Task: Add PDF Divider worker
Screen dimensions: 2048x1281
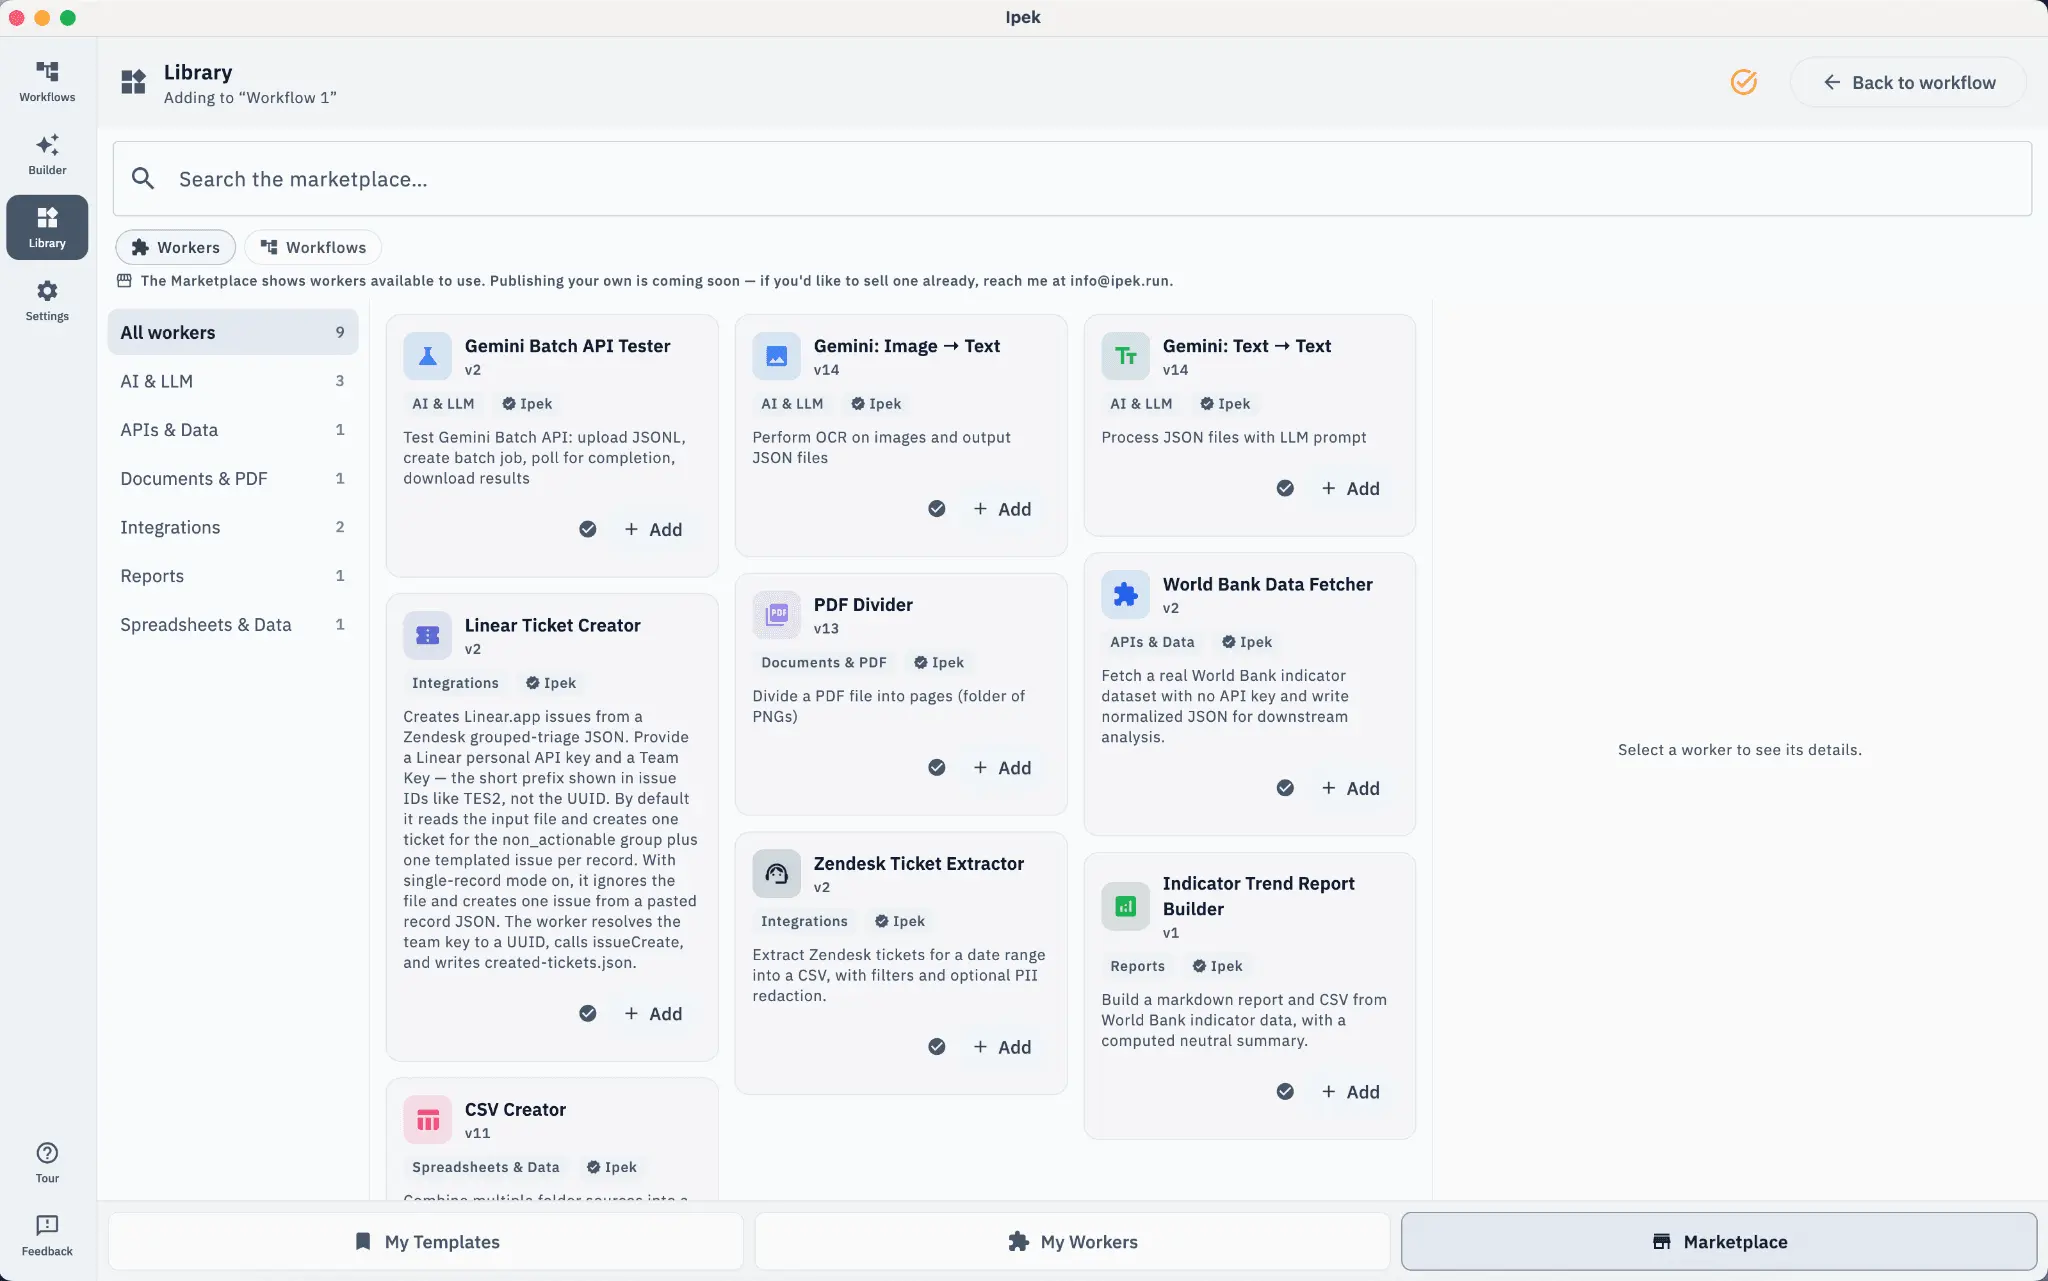Action: 1002,767
